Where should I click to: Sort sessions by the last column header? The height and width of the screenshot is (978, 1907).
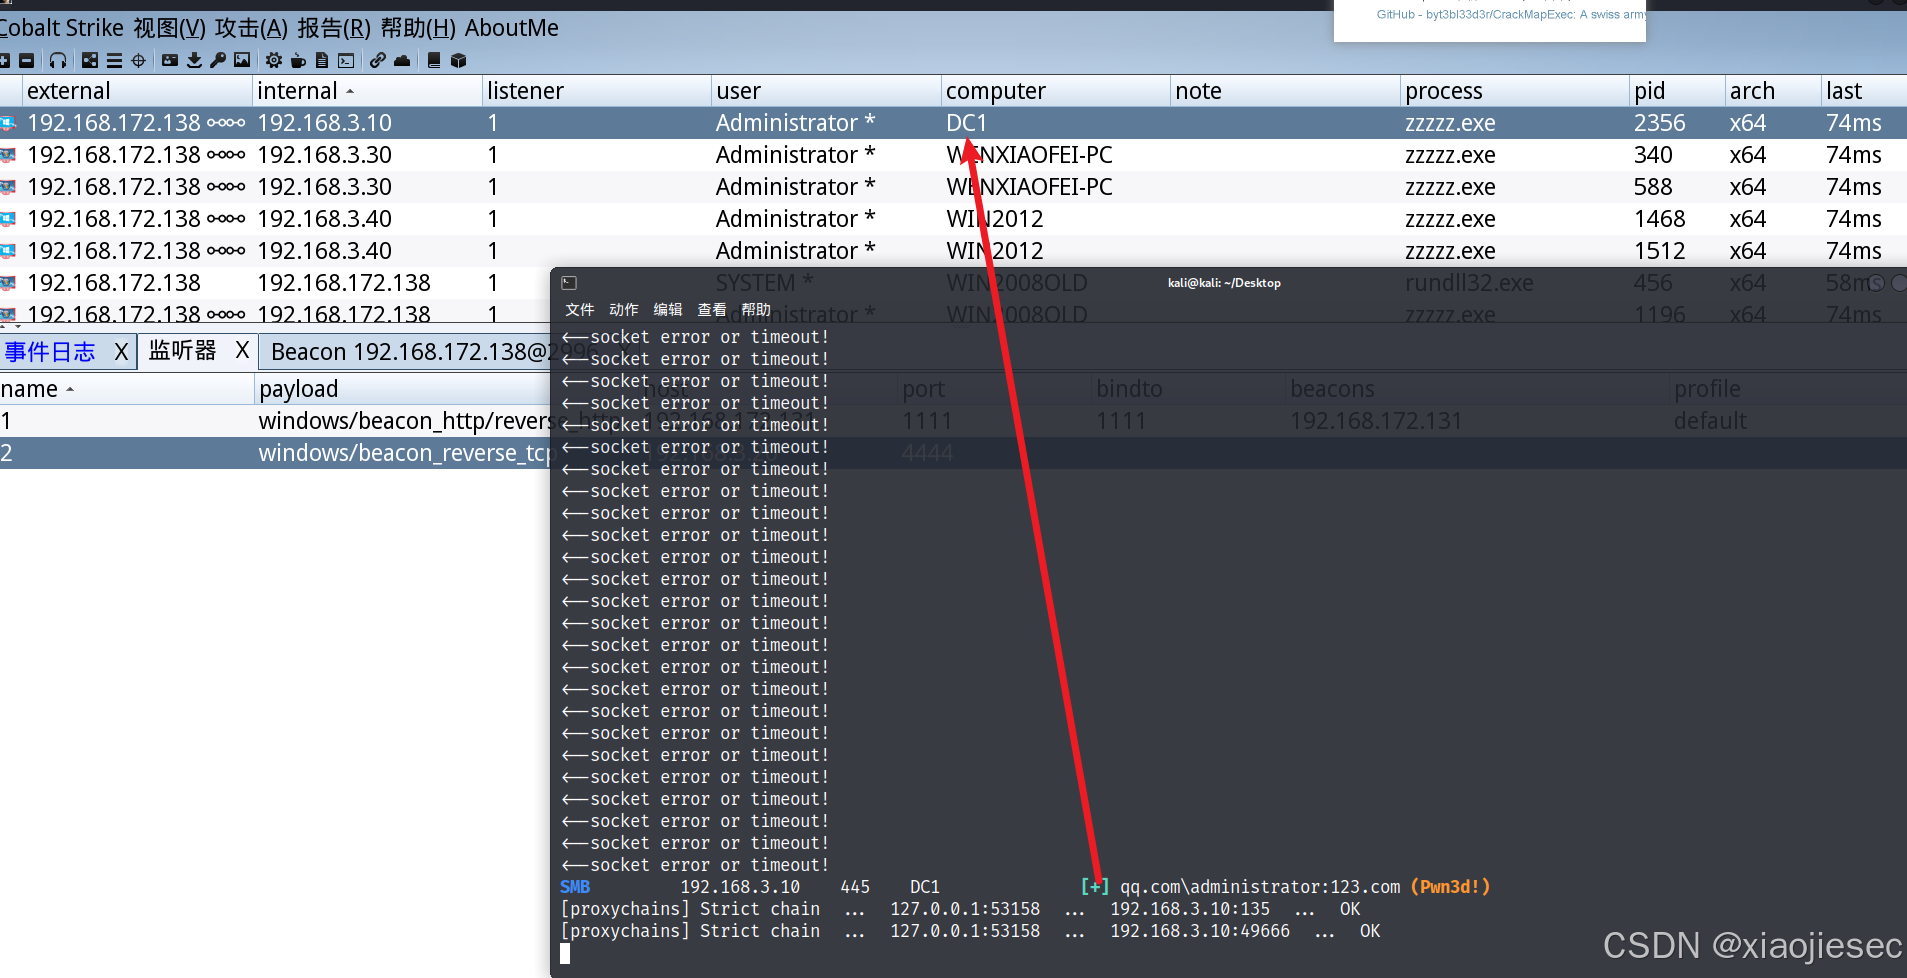1864,91
